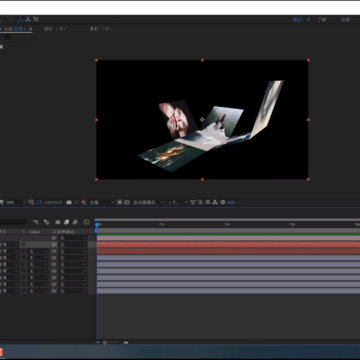Image resolution: width=360 pixels, height=360 pixels.
Task: Click the blue current-time indicator playhead
Action: [97, 225]
